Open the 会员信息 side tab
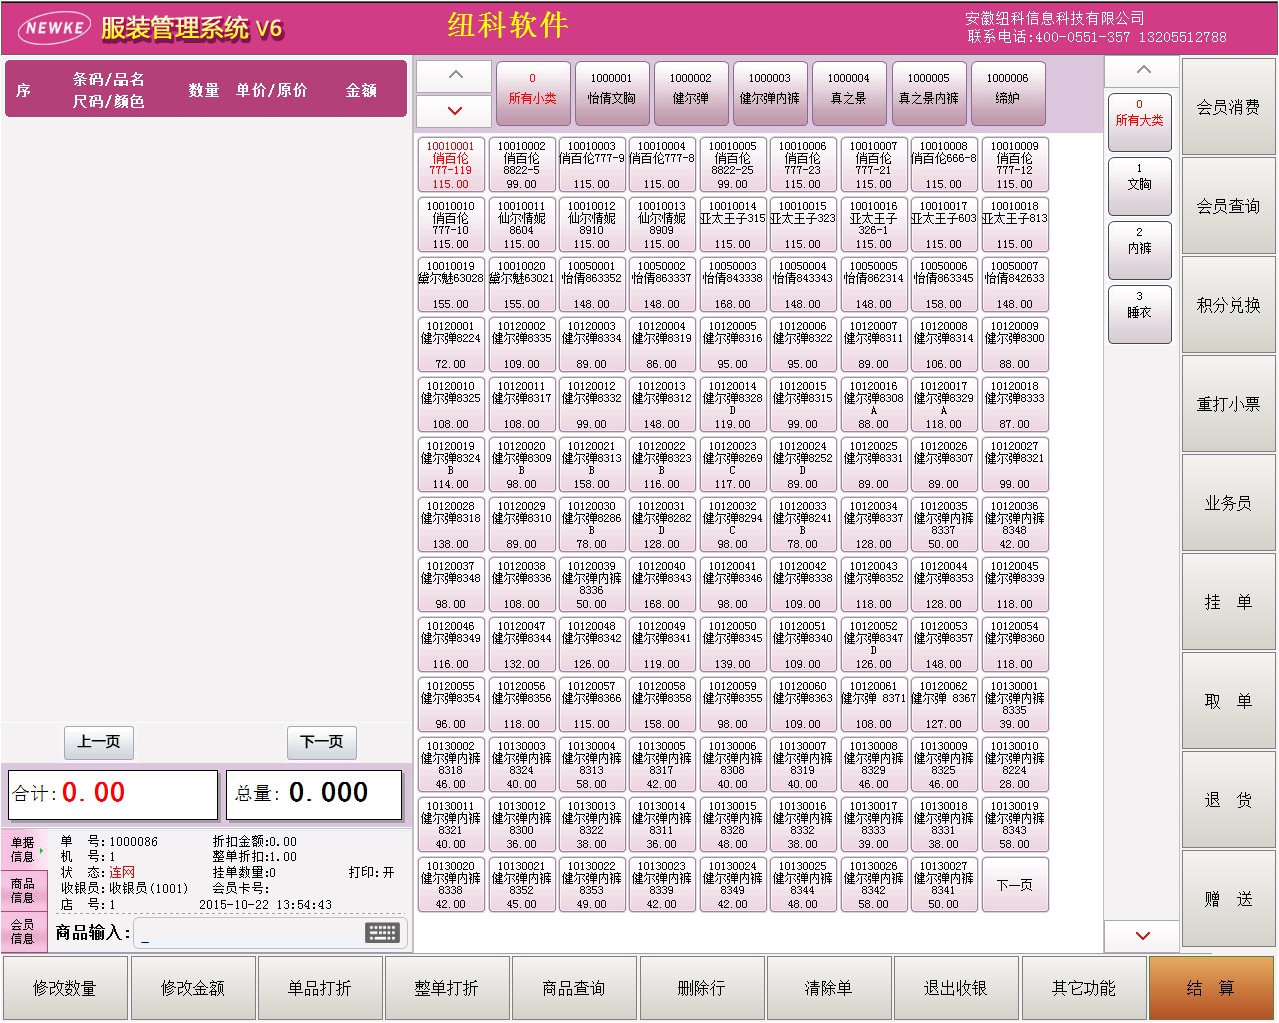Screen dimensions: 1279x1023 22,932
